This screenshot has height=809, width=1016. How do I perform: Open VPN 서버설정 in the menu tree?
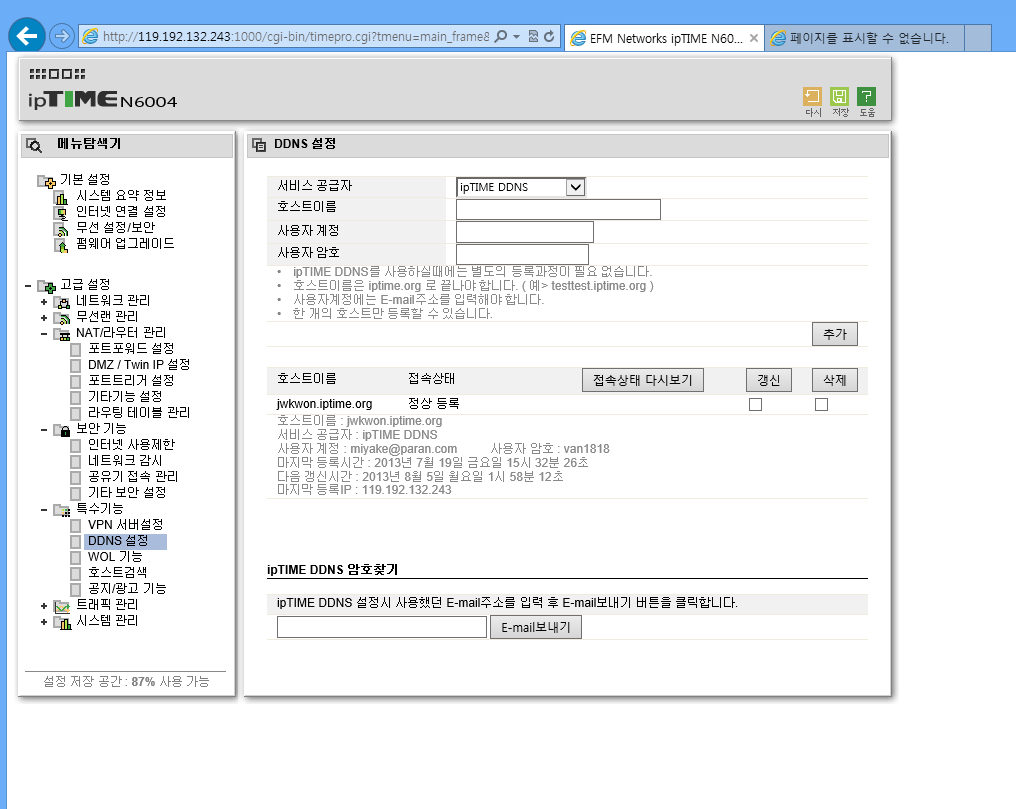click(126, 525)
